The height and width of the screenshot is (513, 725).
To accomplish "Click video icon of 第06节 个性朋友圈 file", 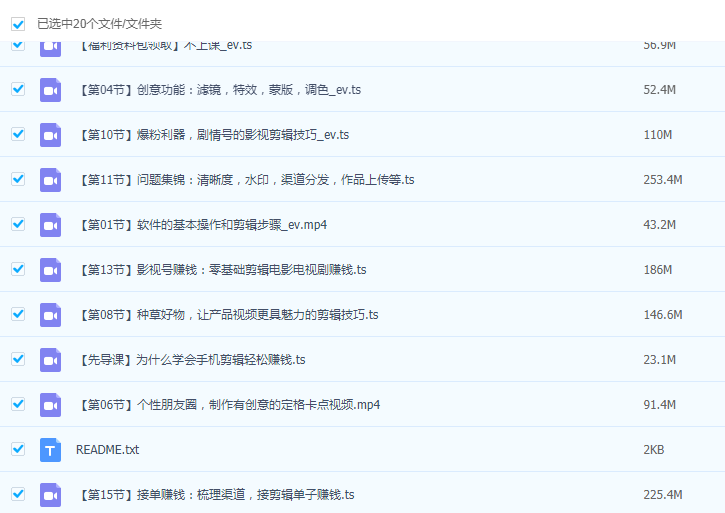I will click(50, 405).
